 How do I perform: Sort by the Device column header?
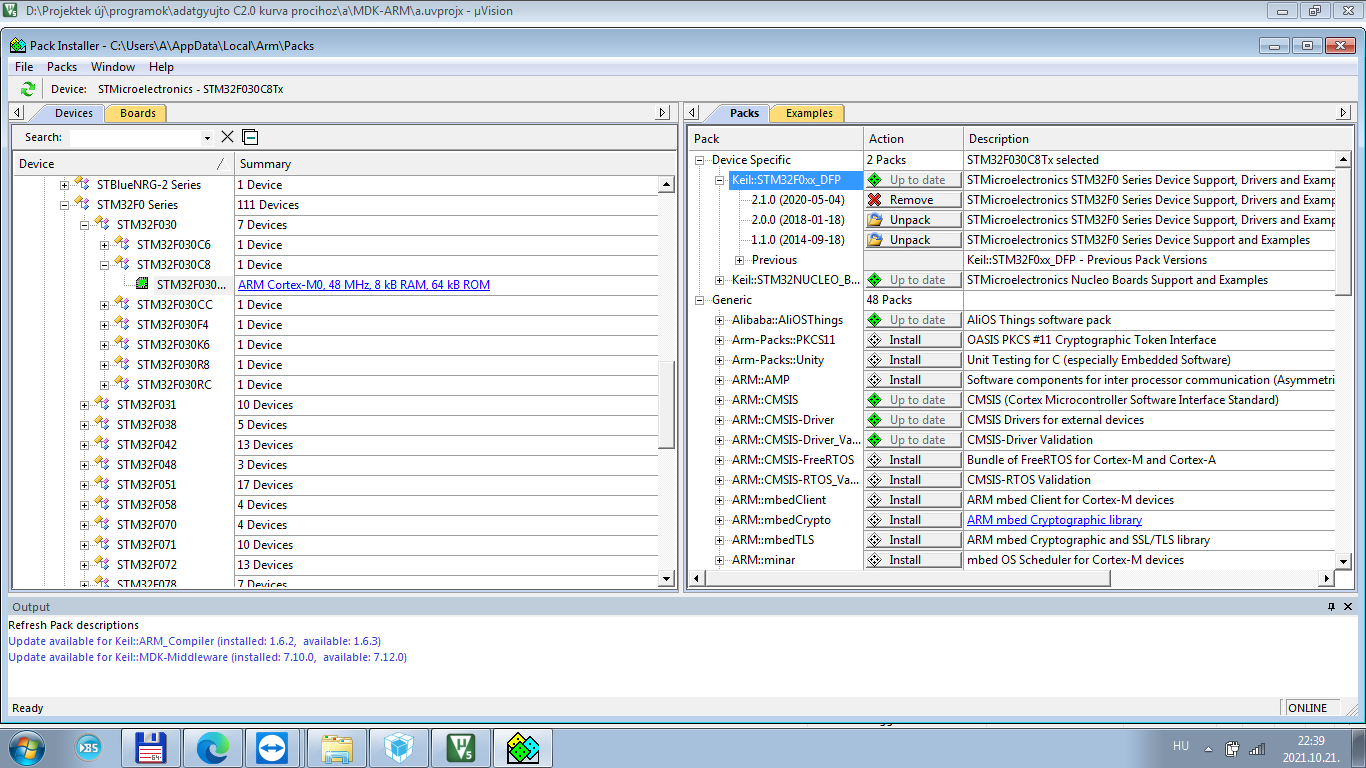[x=123, y=164]
